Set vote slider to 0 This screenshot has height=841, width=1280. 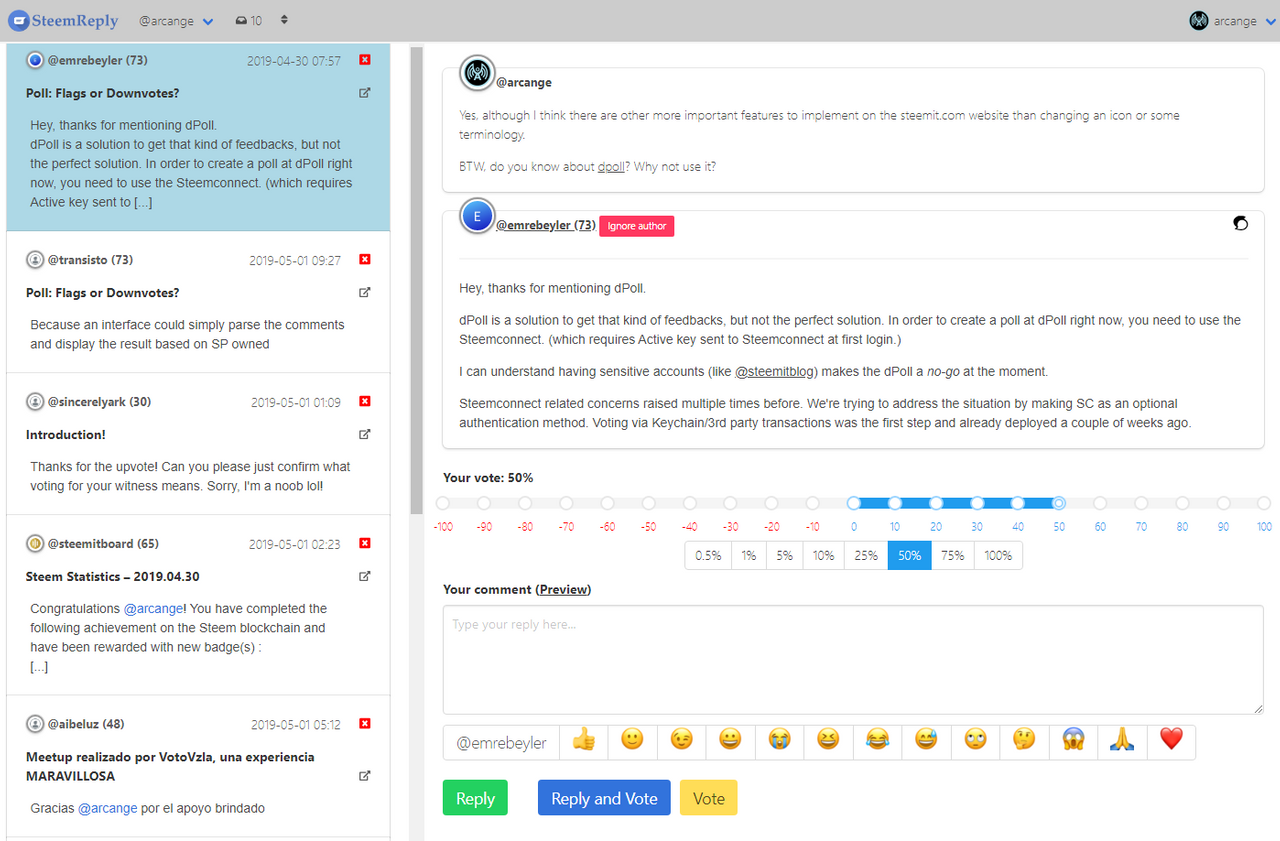(x=854, y=503)
